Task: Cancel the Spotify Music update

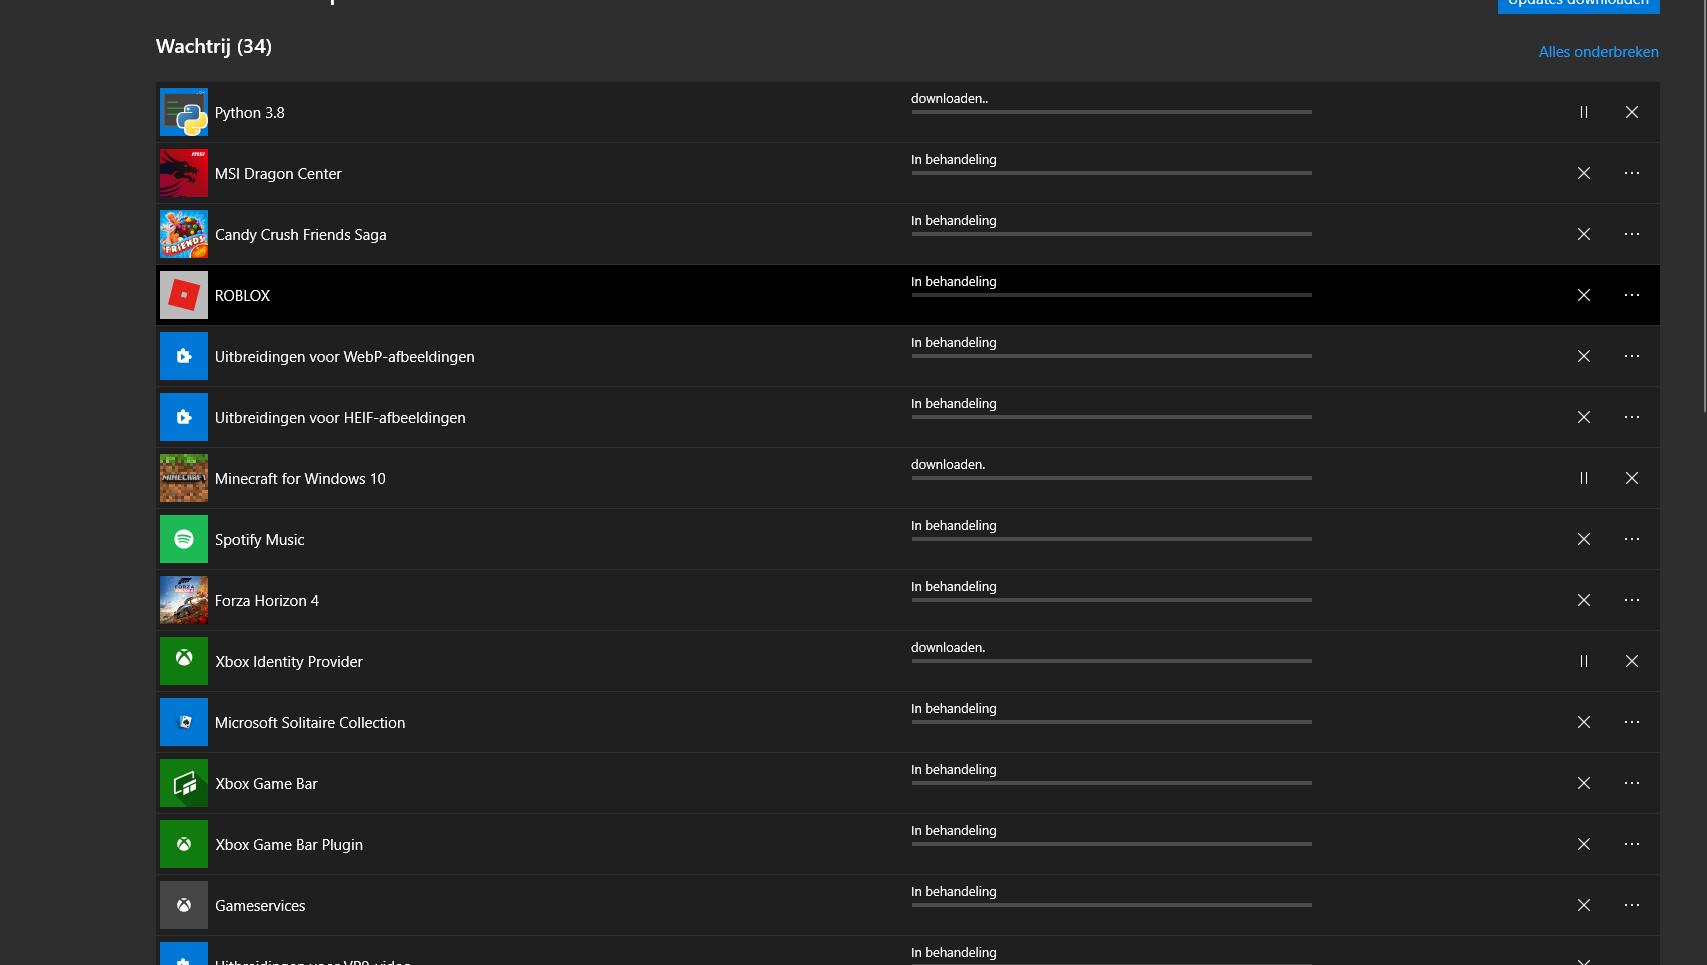Action: [1584, 539]
